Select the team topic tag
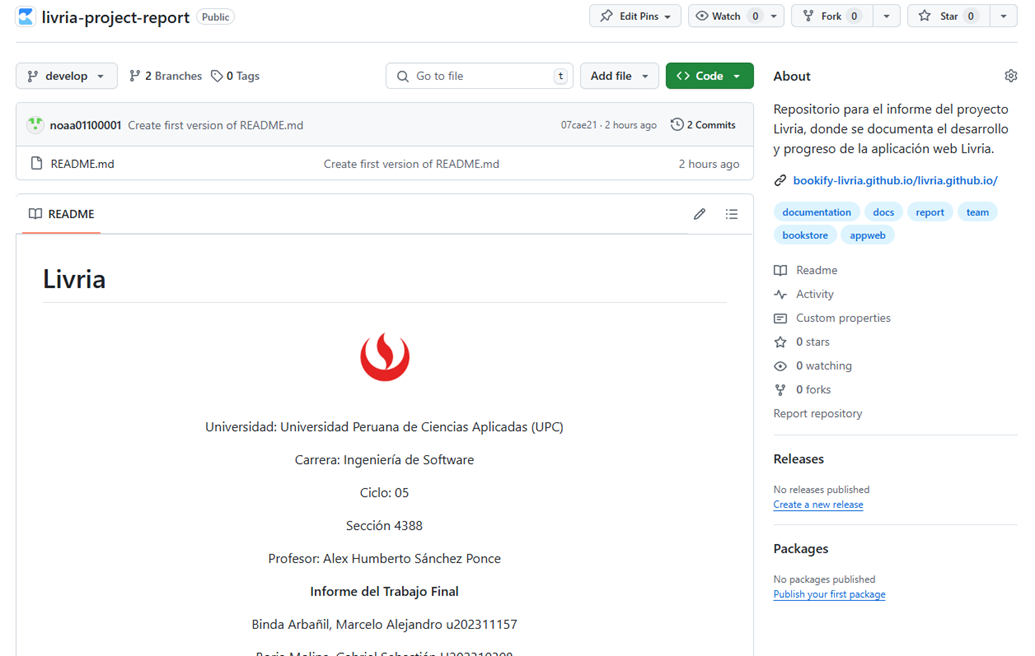Viewport: 1035px width, 656px height. (x=978, y=212)
